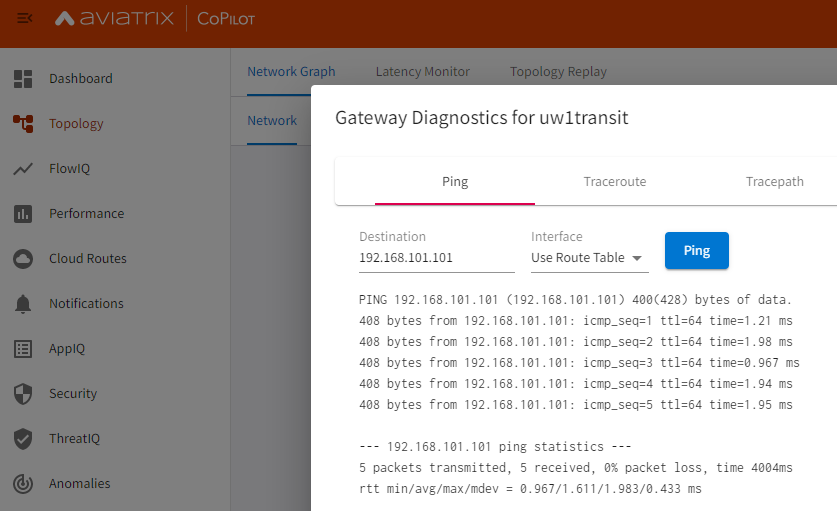Click the Topology node icon
837x511 pixels.
(x=23, y=123)
